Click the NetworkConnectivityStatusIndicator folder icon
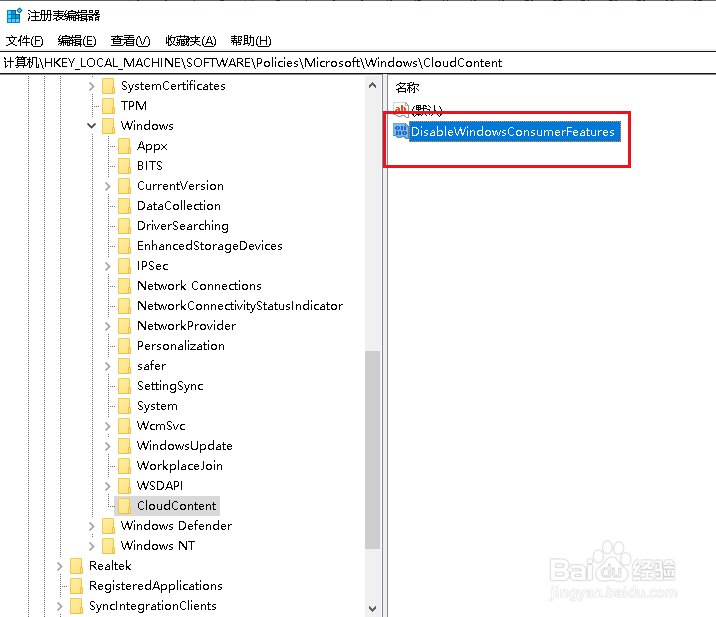Image resolution: width=716 pixels, height=617 pixels. click(x=124, y=306)
